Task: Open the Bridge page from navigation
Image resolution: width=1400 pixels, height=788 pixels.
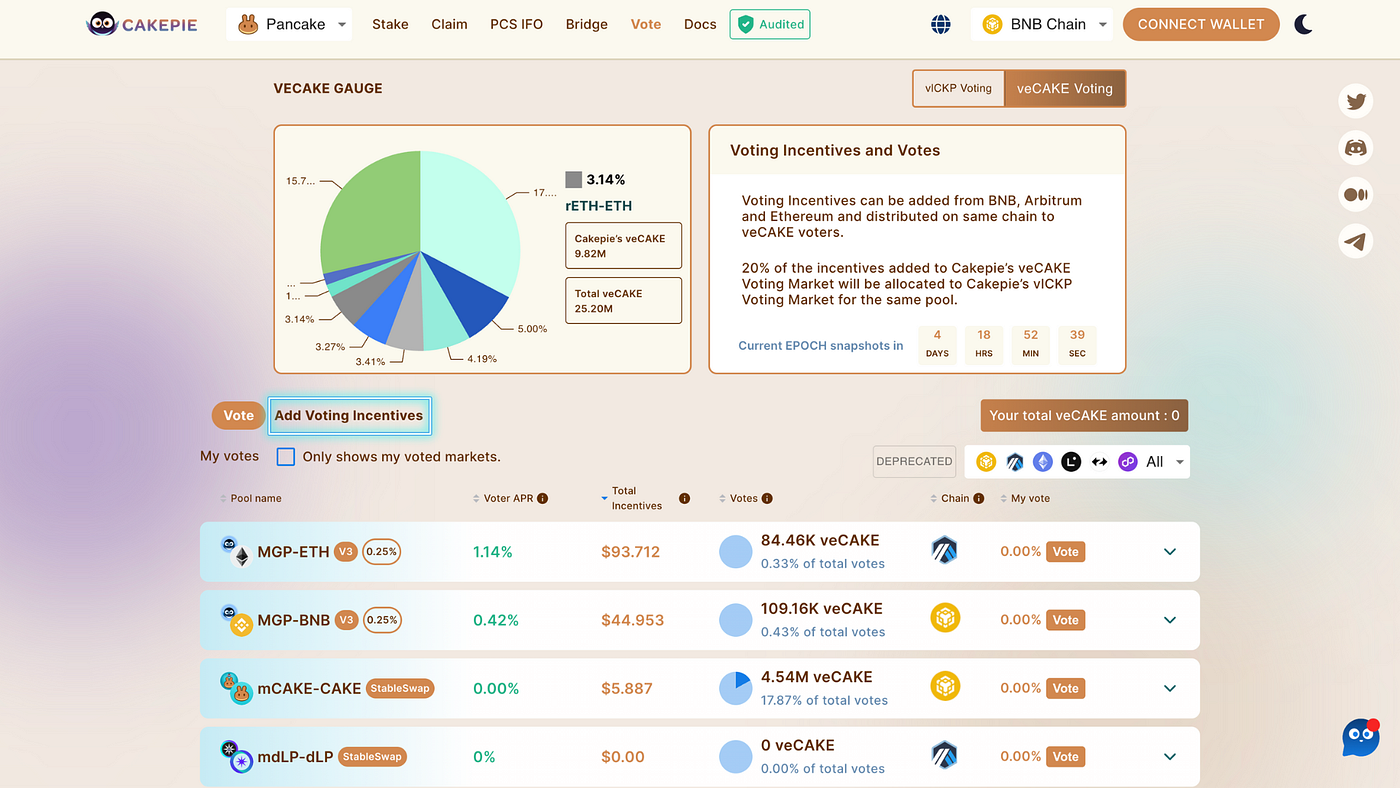Action: pos(587,25)
